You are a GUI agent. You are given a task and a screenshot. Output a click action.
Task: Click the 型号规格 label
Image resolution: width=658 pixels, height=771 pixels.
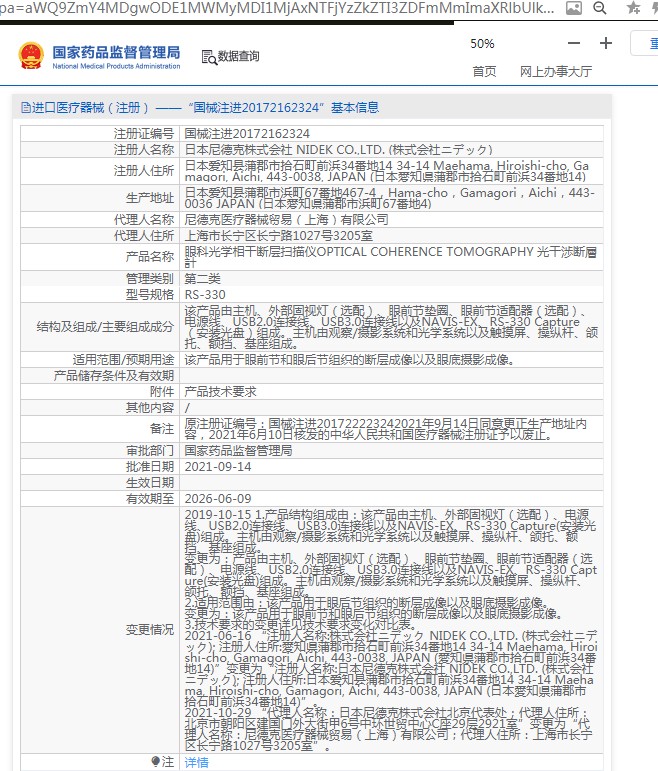(150, 295)
